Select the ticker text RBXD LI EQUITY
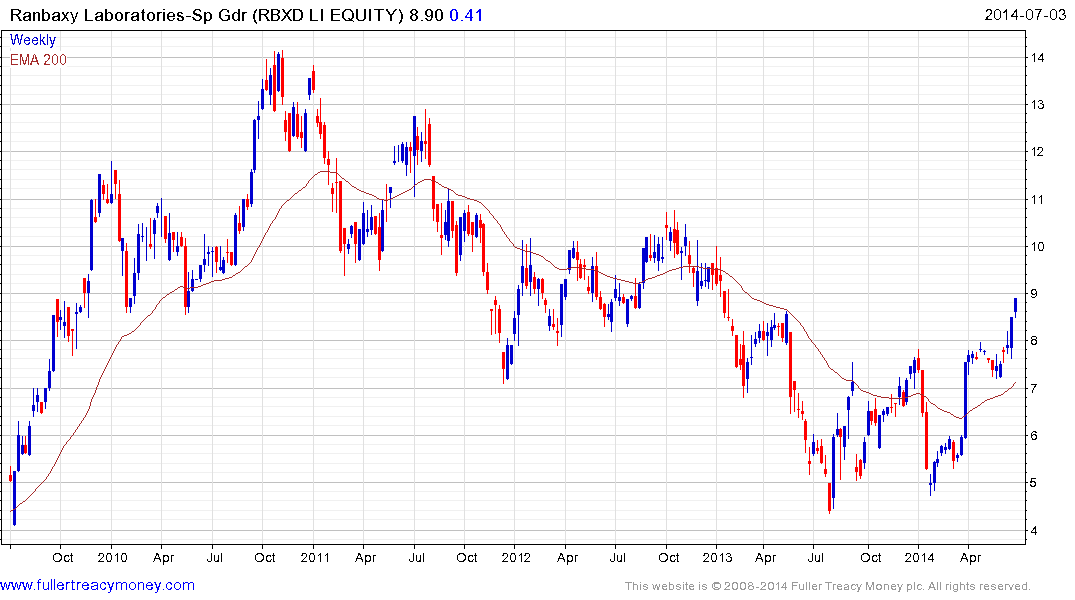This screenshot has width=1075, height=600. point(328,15)
